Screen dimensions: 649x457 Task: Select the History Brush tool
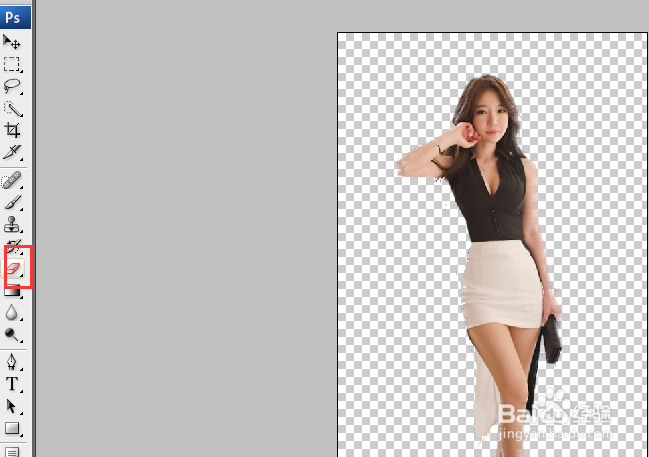click(x=13, y=245)
